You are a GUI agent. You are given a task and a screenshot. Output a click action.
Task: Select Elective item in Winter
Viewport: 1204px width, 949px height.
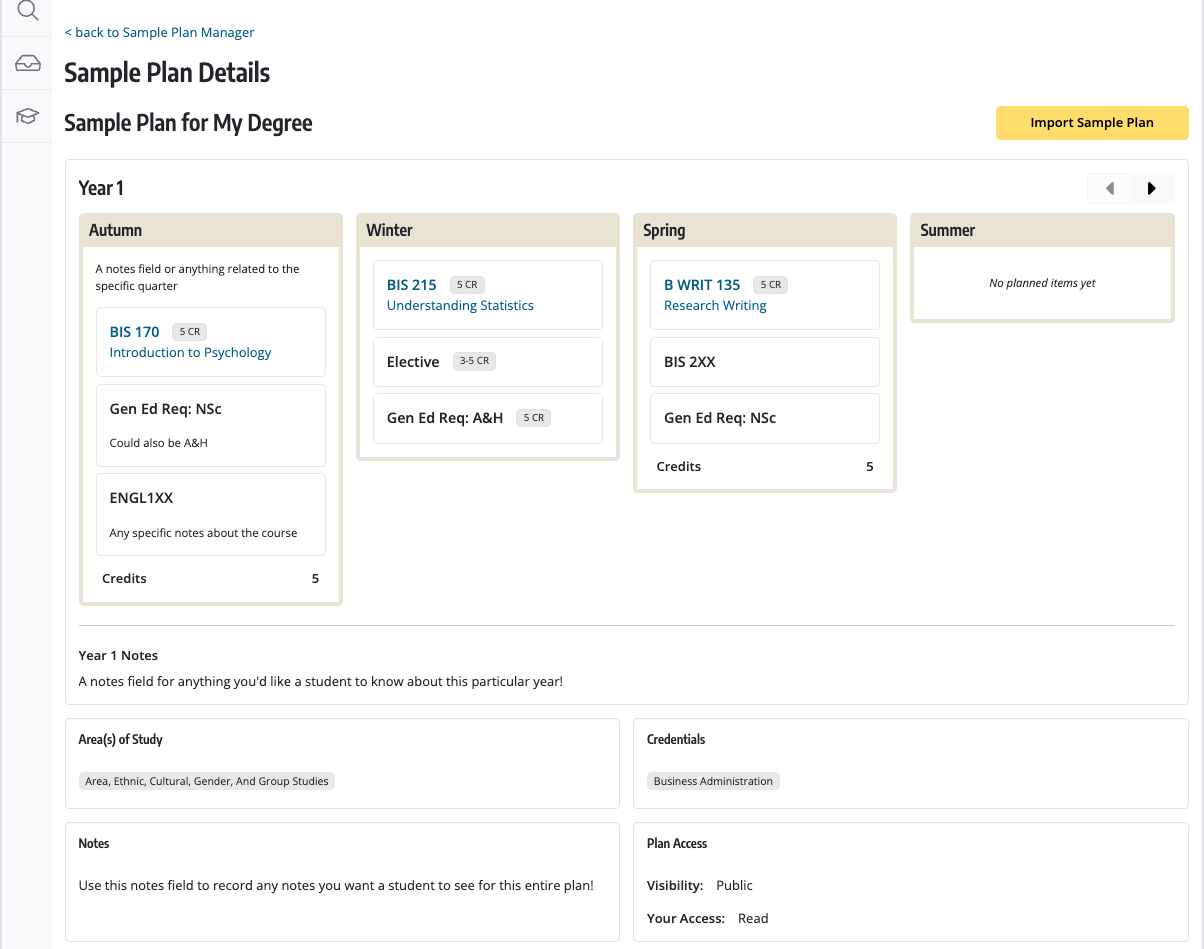[488, 362]
